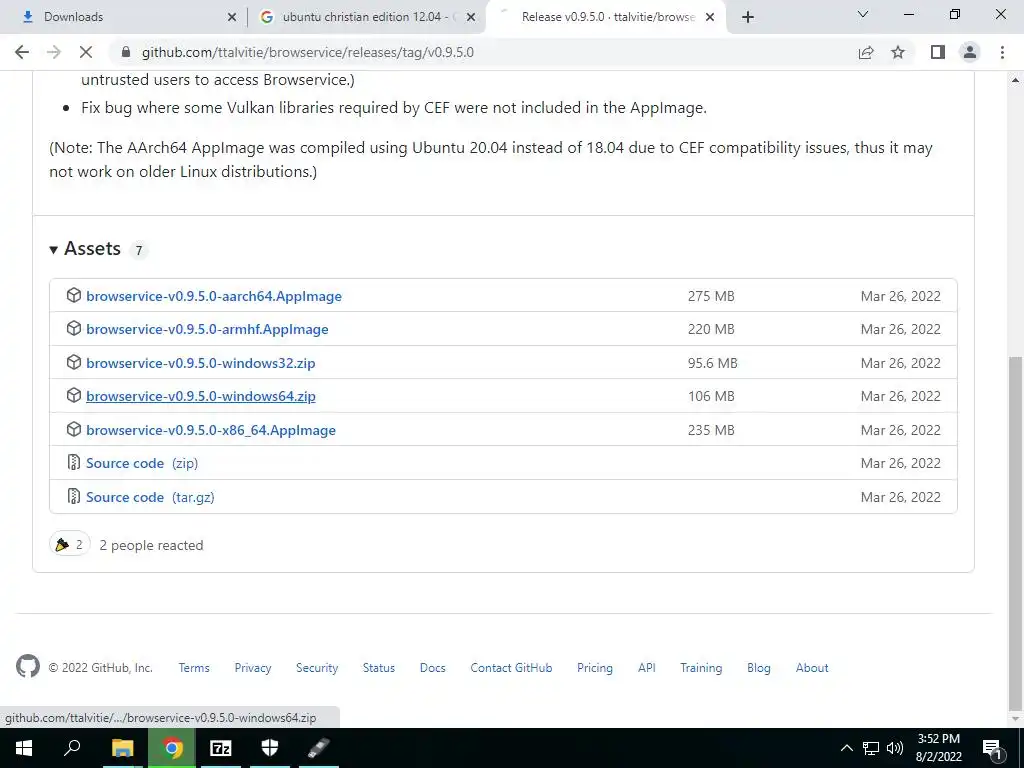Click the package icon beside armhf.AppImage

pyautogui.click(x=74, y=328)
